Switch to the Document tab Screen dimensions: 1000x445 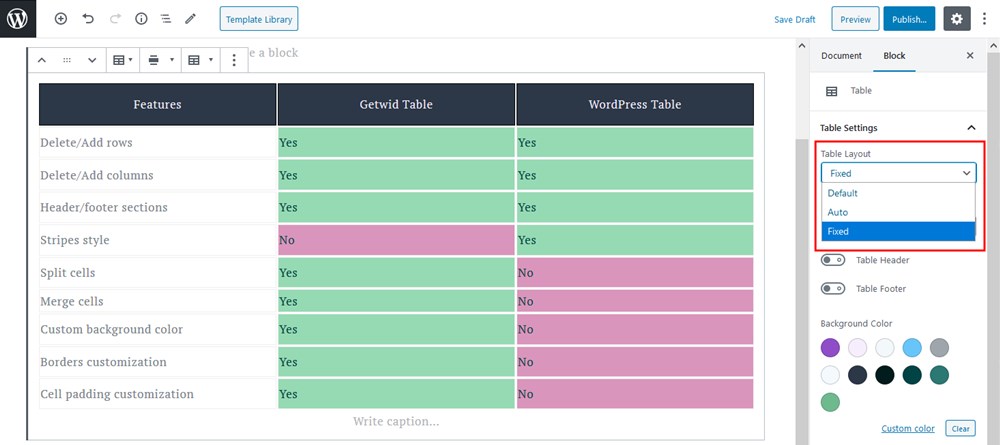coord(841,55)
